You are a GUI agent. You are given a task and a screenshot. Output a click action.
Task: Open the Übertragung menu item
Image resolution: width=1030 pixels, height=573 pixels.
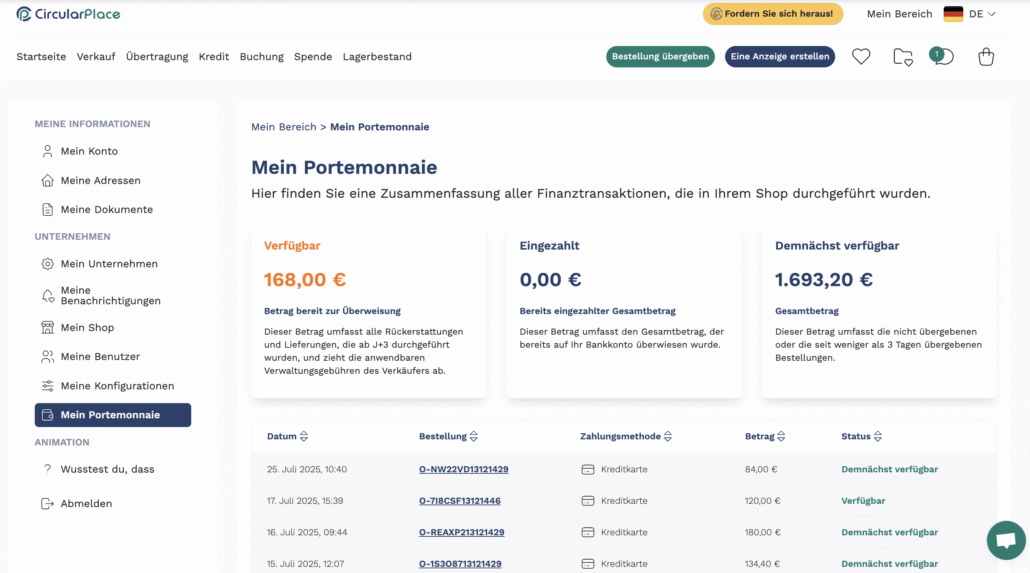click(157, 57)
